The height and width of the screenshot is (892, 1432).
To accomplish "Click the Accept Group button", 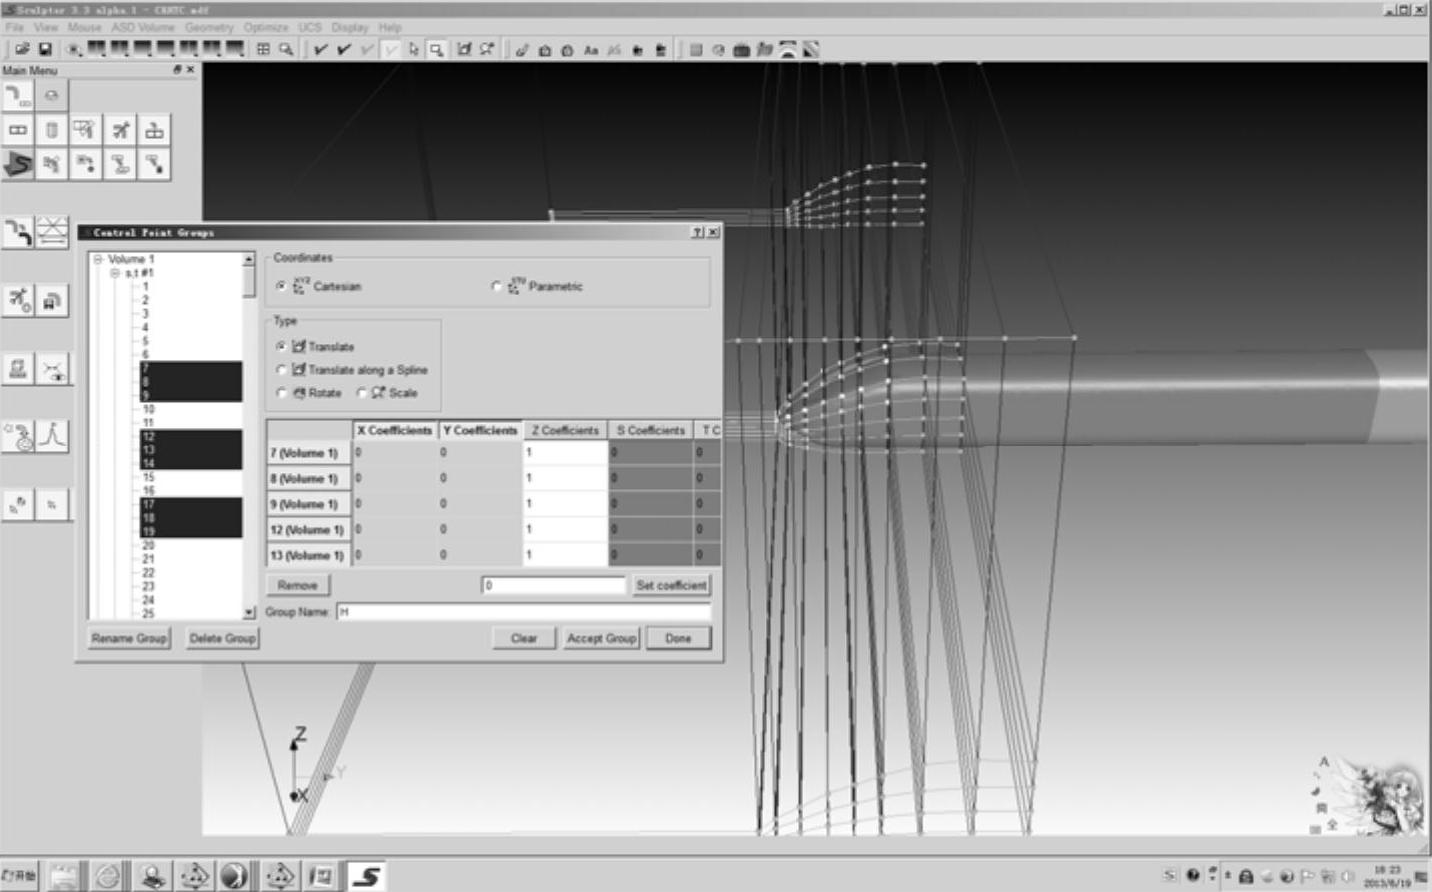I will point(601,638).
